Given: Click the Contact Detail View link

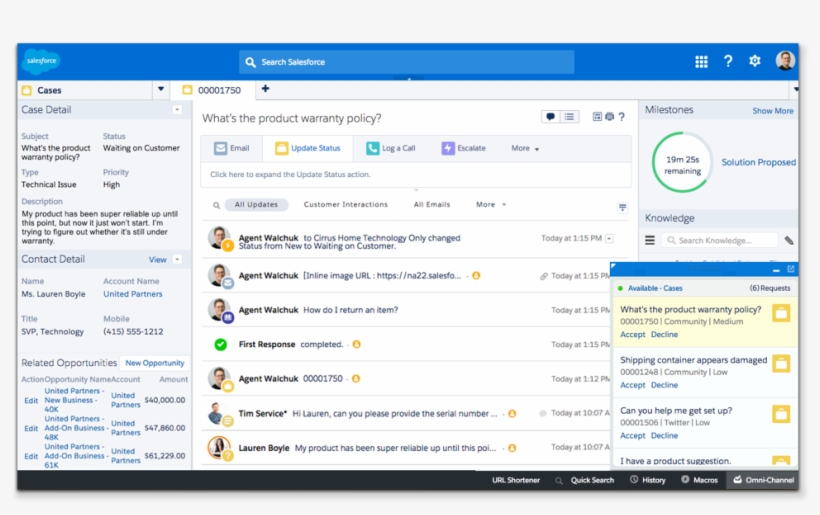Looking at the screenshot, I should pyautogui.click(x=157, y=260).
